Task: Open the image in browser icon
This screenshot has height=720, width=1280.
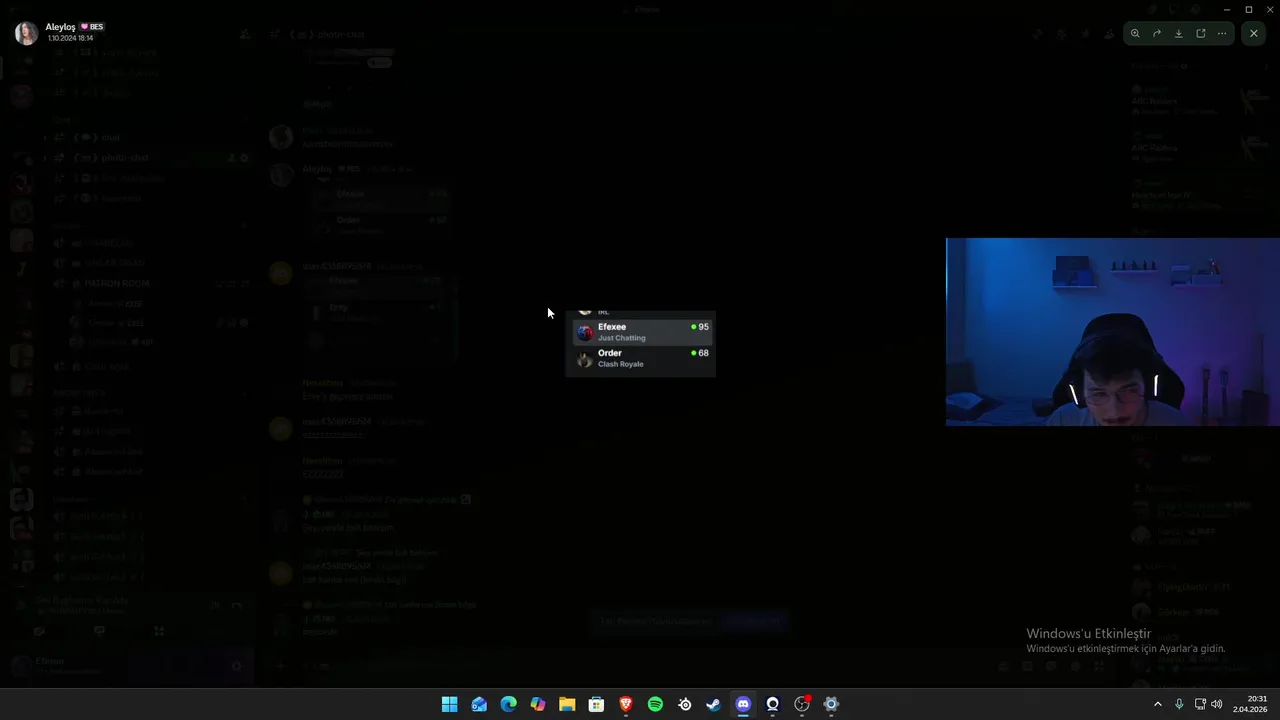Action: [x=1201, y=33]
